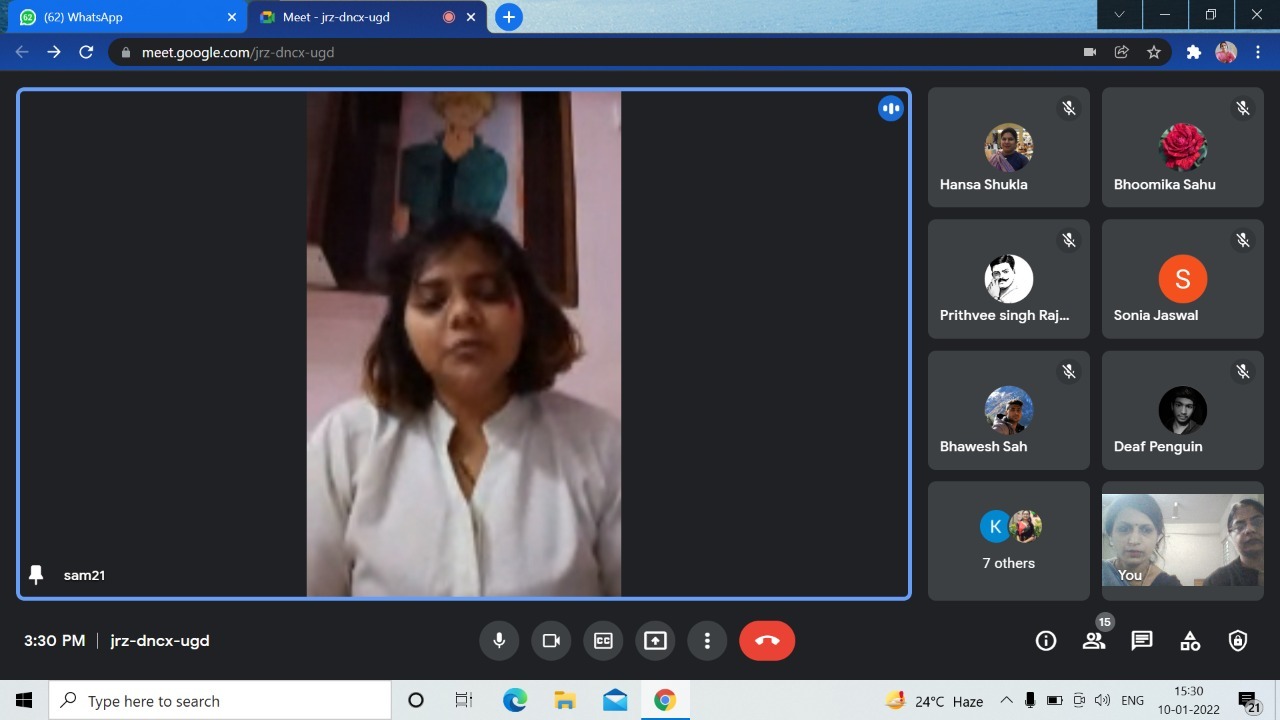
Task: Switch to the WhatsApp browser tab
Action: (127, 17)
